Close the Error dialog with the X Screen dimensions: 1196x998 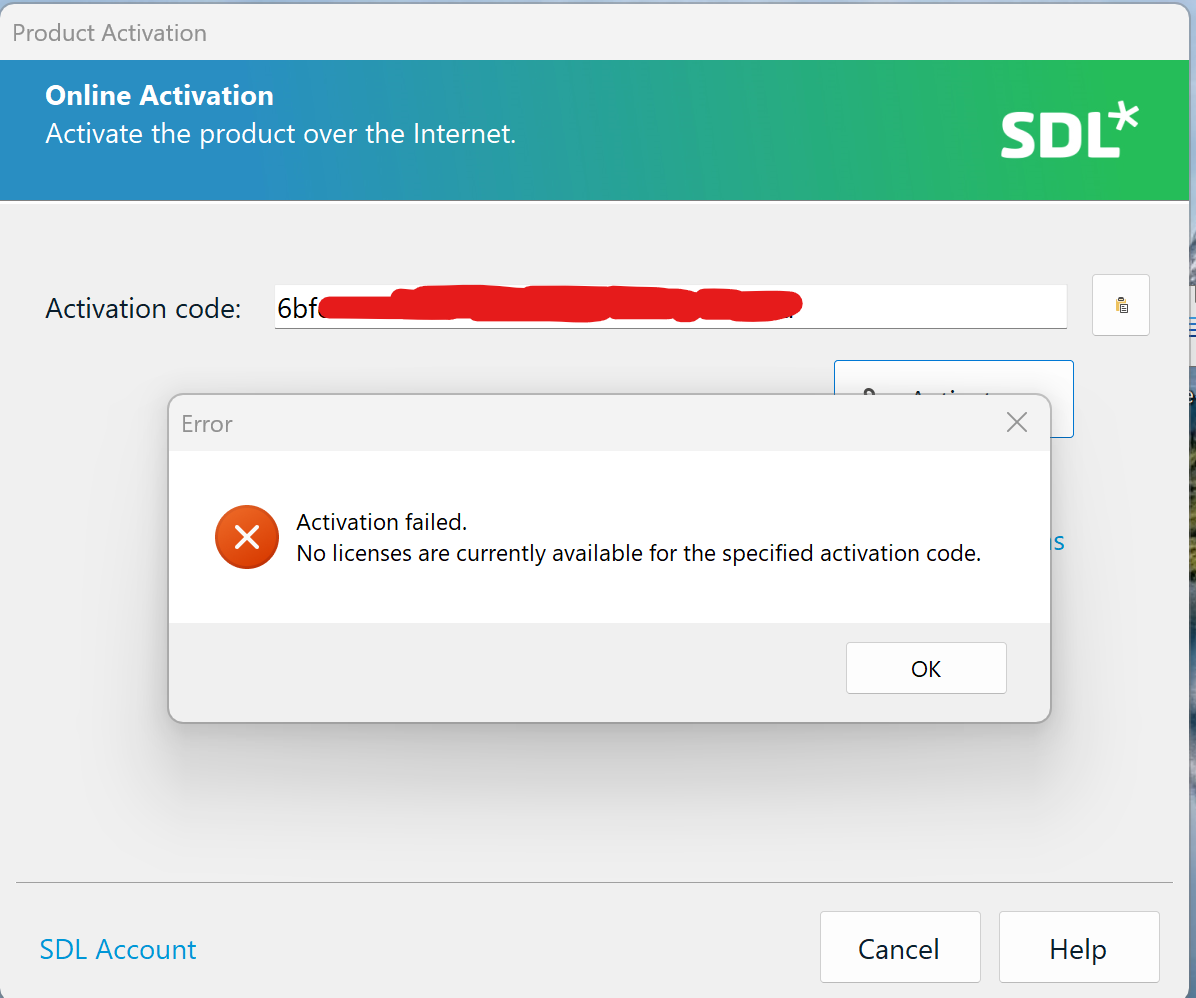(1016, 422)
